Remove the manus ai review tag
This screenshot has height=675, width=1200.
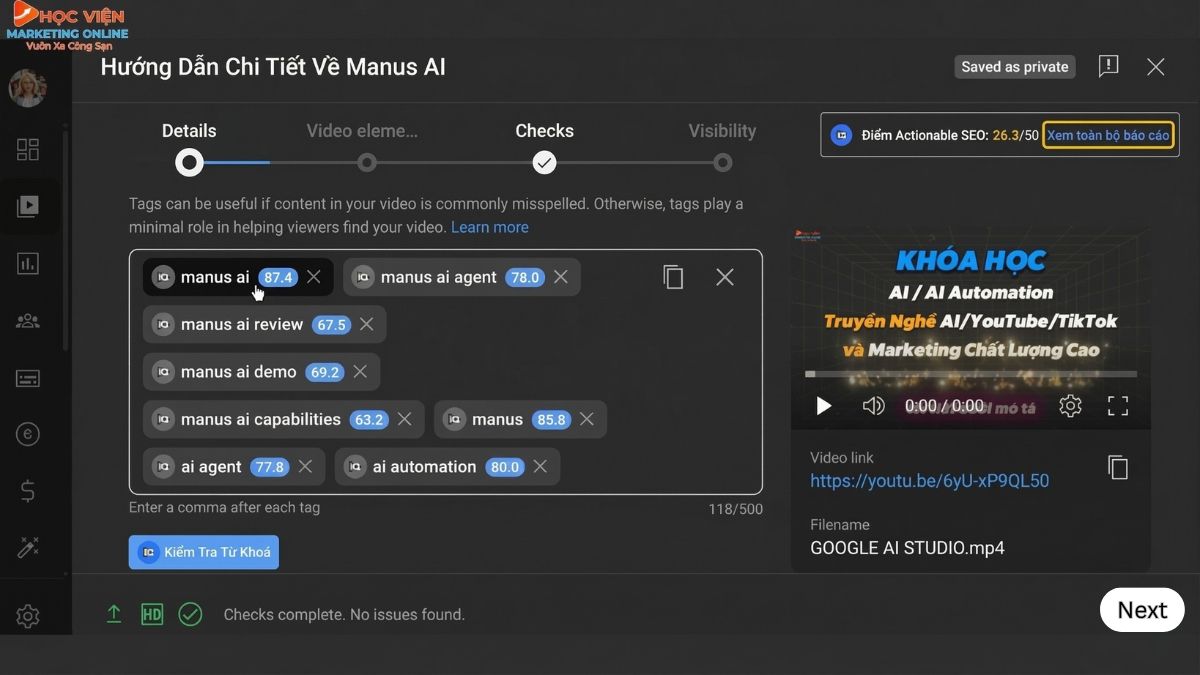(x=366, y=324)
